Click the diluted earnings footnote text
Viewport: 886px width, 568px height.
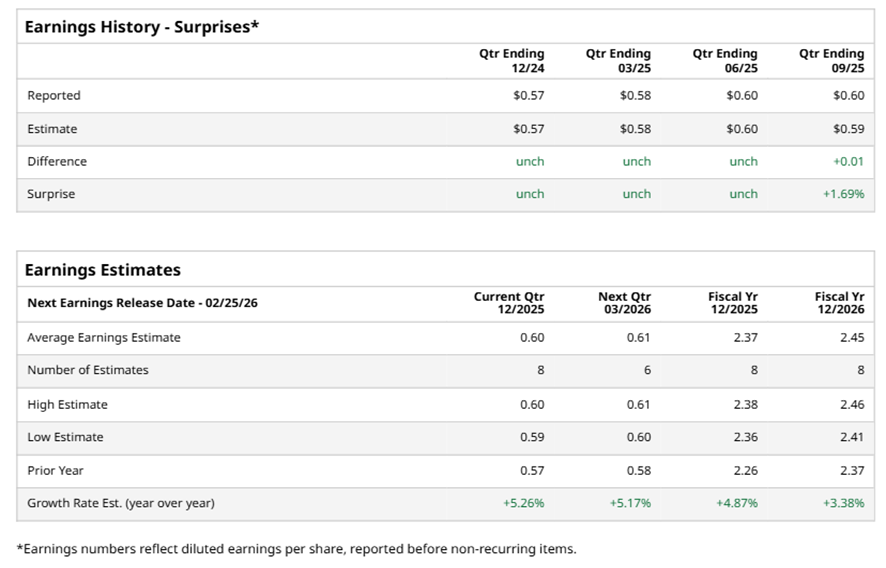coord(296,548)
